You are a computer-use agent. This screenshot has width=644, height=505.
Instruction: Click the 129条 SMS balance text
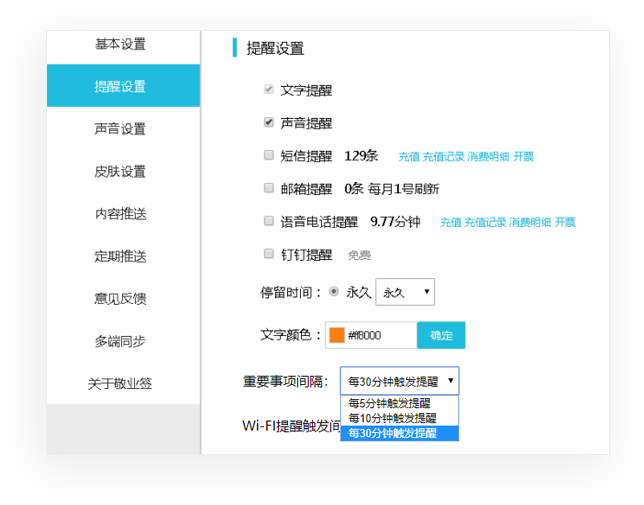361,156
